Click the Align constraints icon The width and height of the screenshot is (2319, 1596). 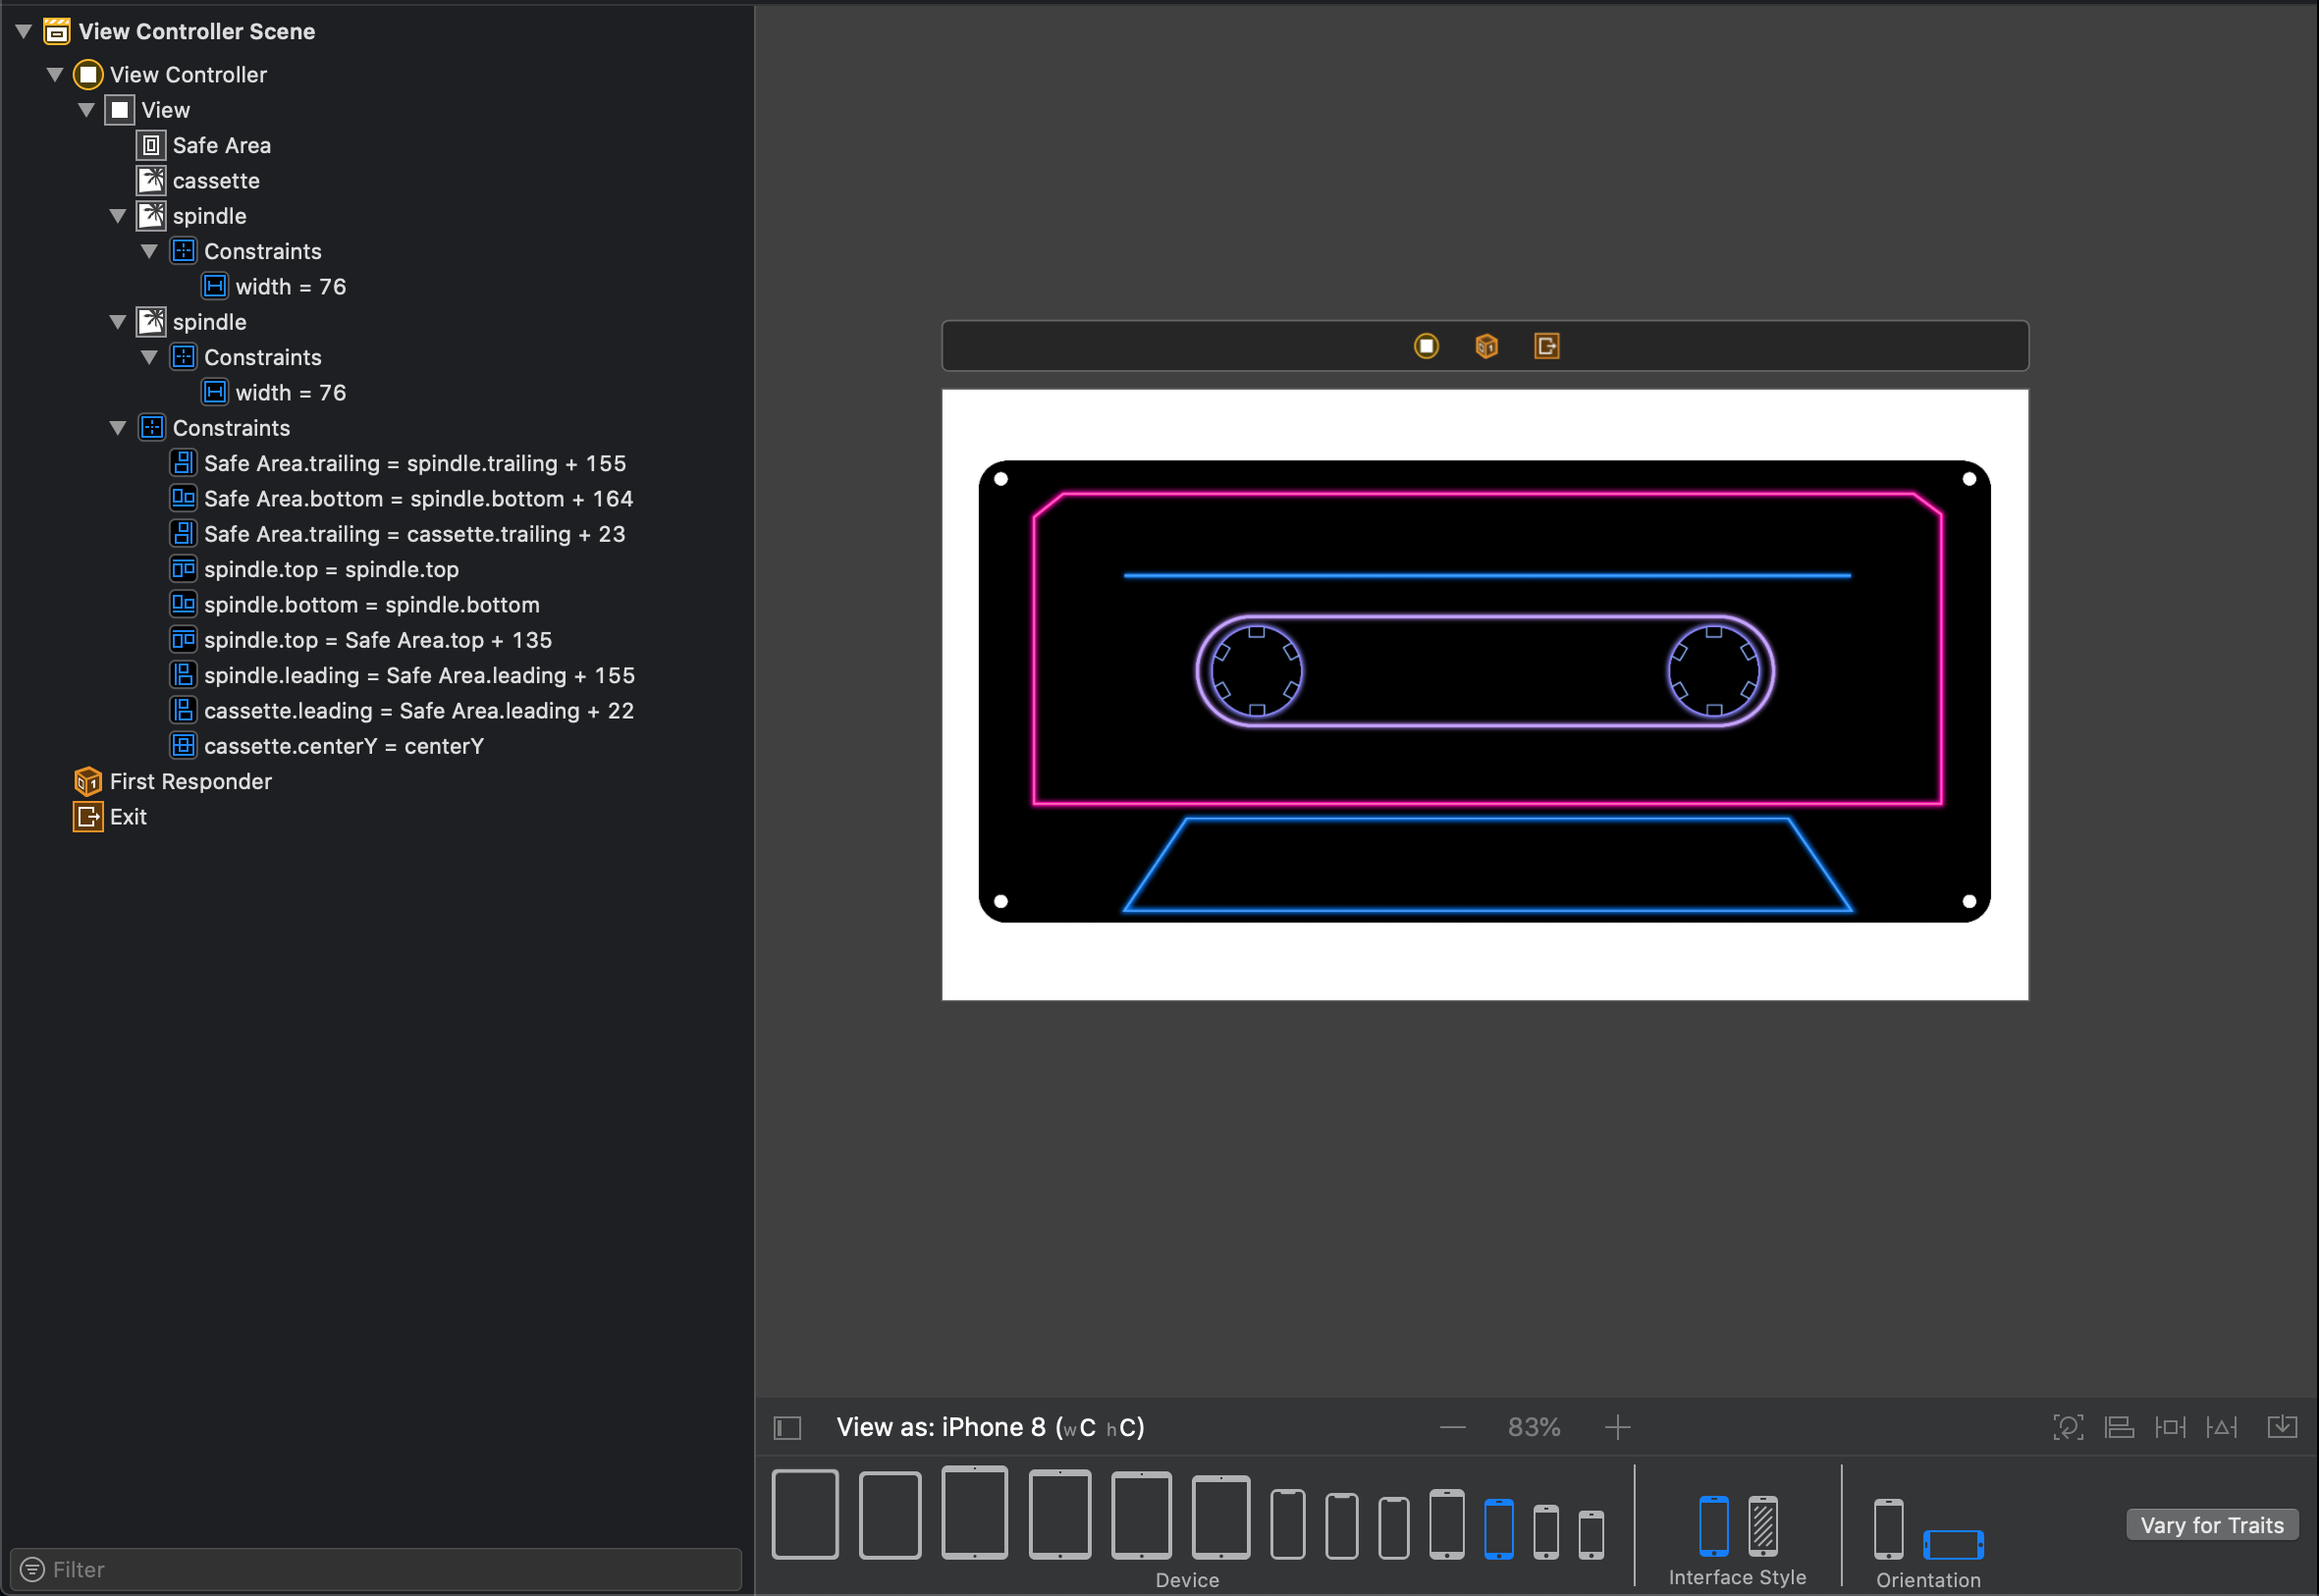click(x=2119, y=1427)
